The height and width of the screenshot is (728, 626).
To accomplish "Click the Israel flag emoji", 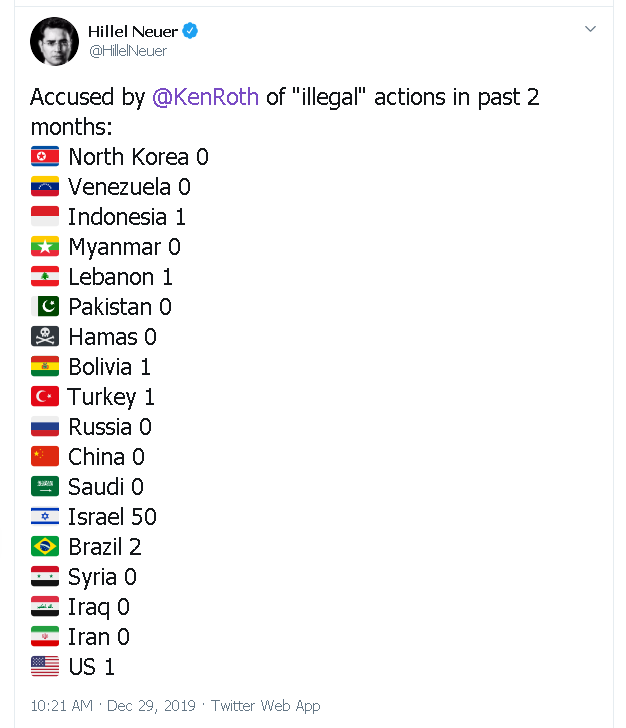I will (x=45, y=517).
